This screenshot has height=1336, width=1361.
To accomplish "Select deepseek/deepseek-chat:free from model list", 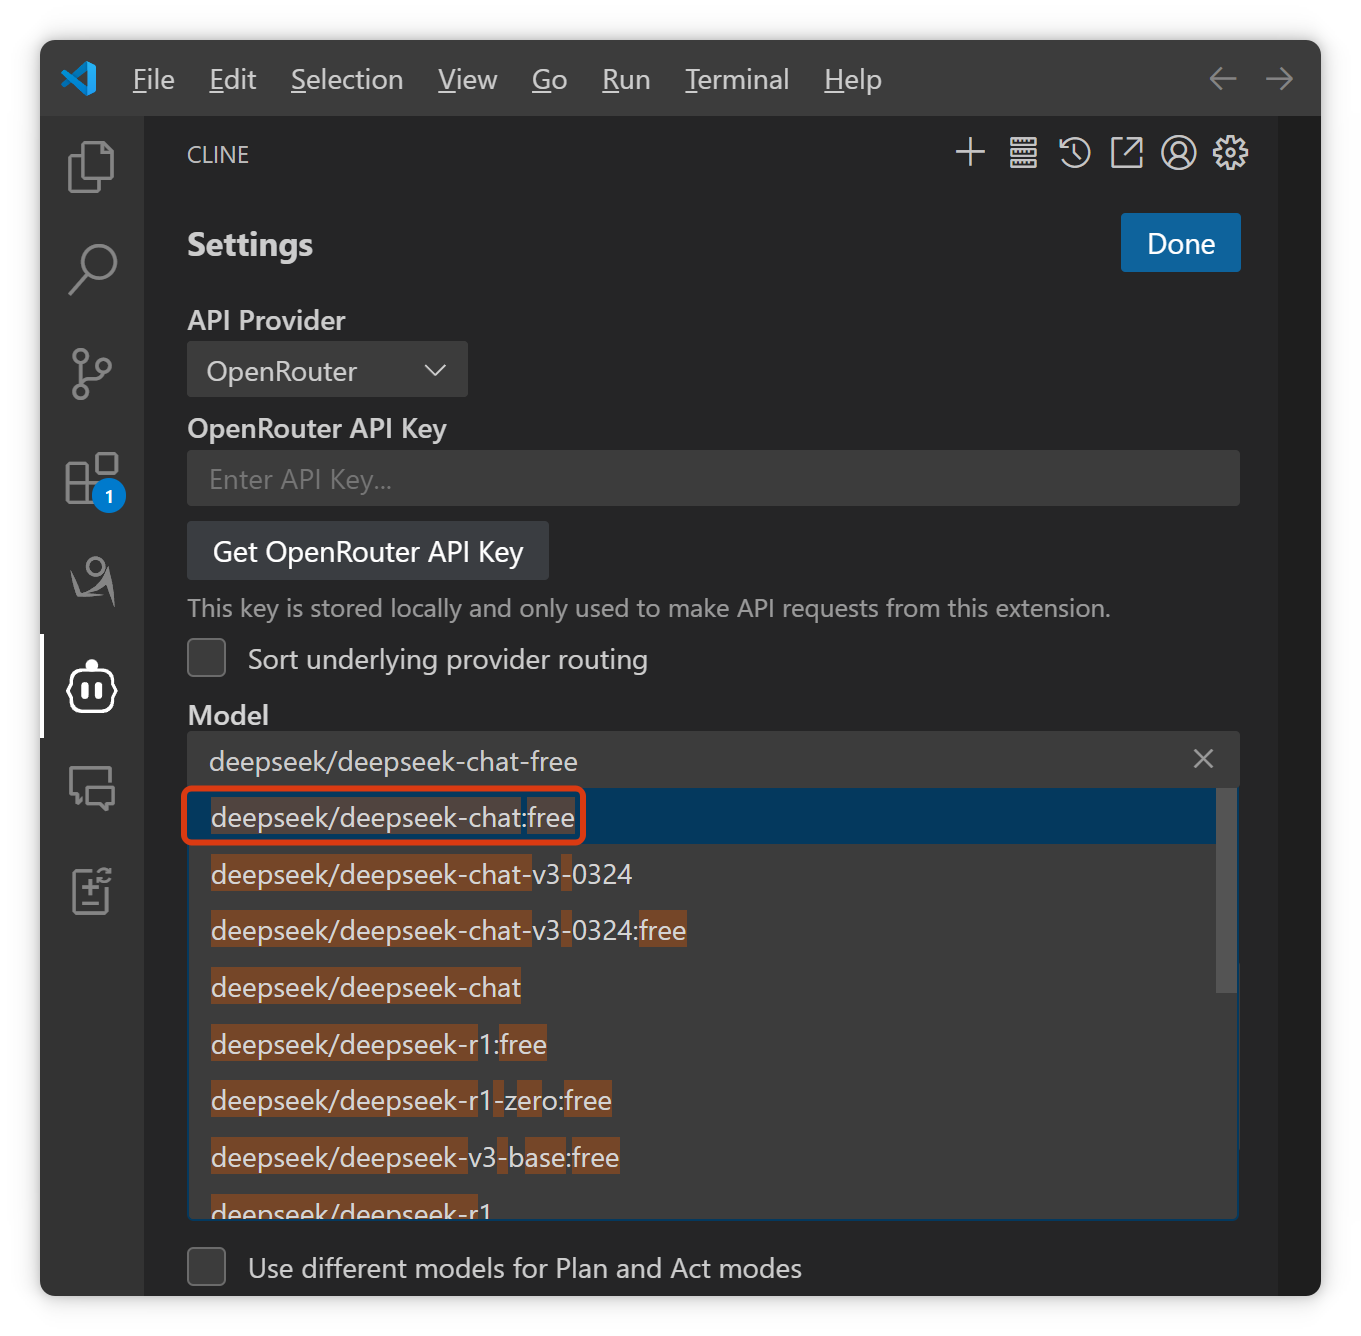I will coord(393,818).
